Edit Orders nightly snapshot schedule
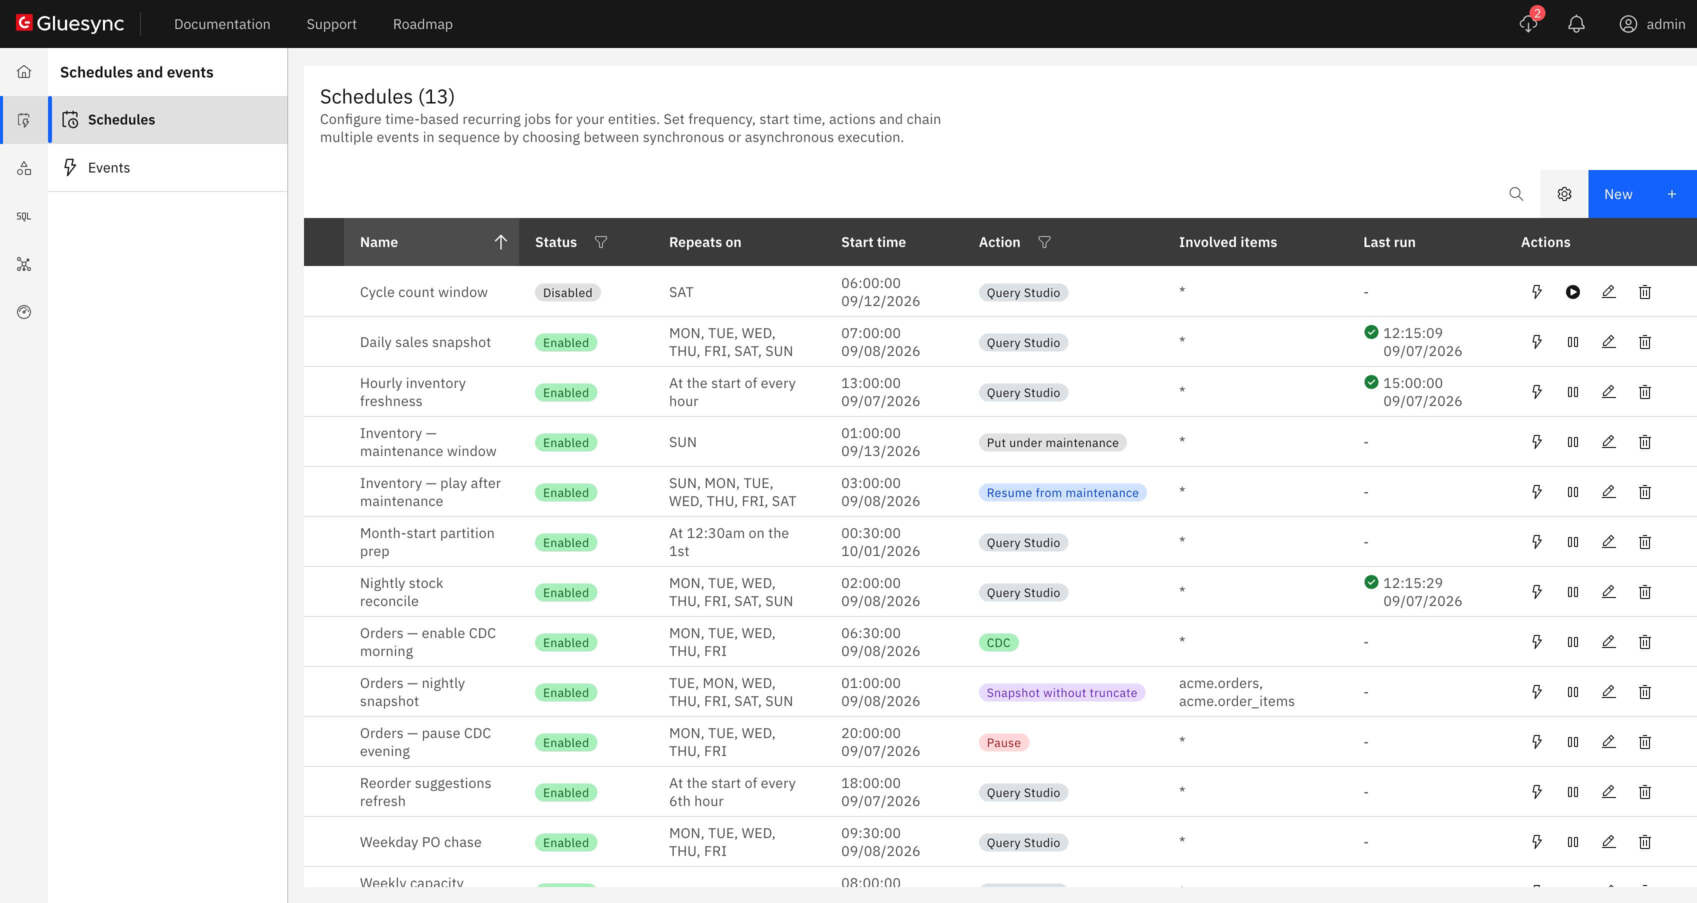This screenshot has height=903, width=1697. (x=1609, y=692)
